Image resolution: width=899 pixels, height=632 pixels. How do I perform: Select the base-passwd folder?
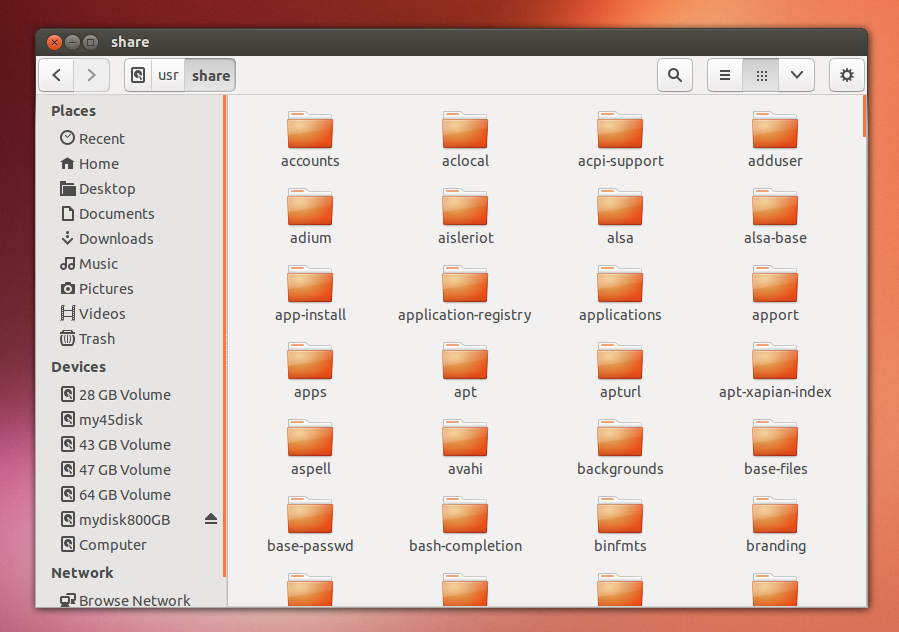[310, 525]
